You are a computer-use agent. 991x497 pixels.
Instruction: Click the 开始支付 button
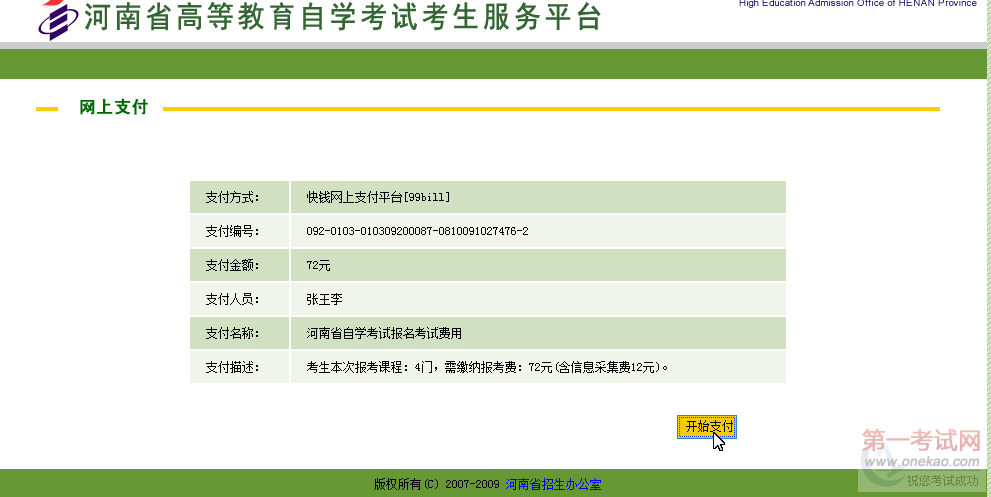(x=707, y=427)
